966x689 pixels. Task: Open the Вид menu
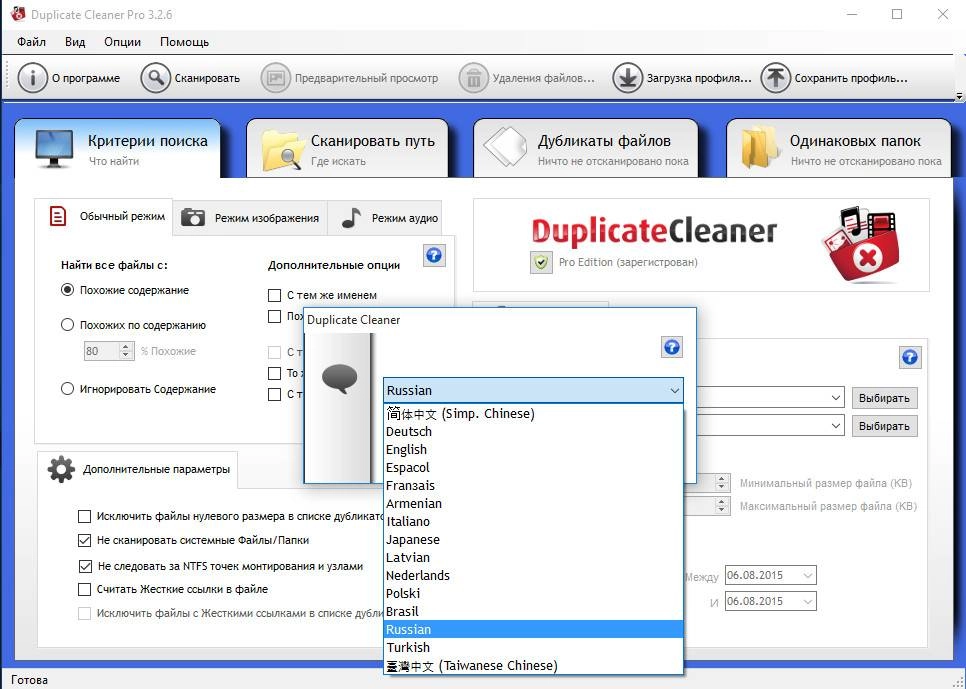75,42
